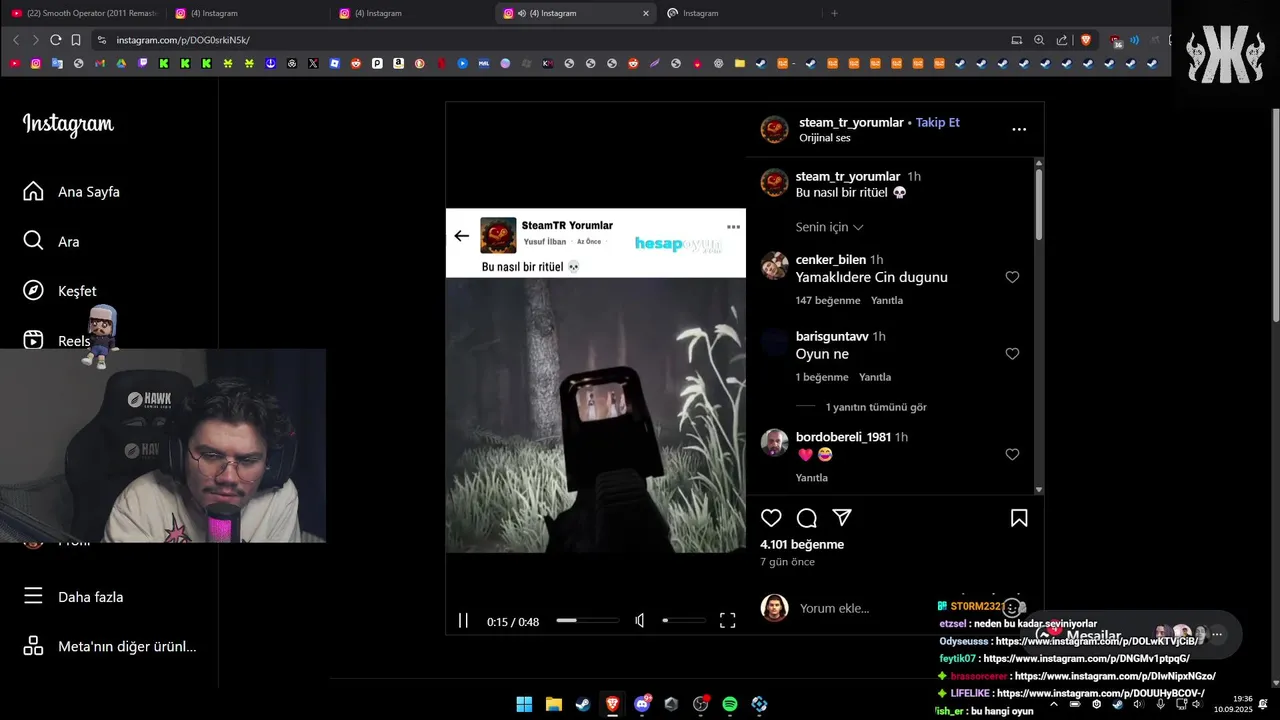
Task: Open YouTube bookmark in bookmarks bar
Action: 15,63
